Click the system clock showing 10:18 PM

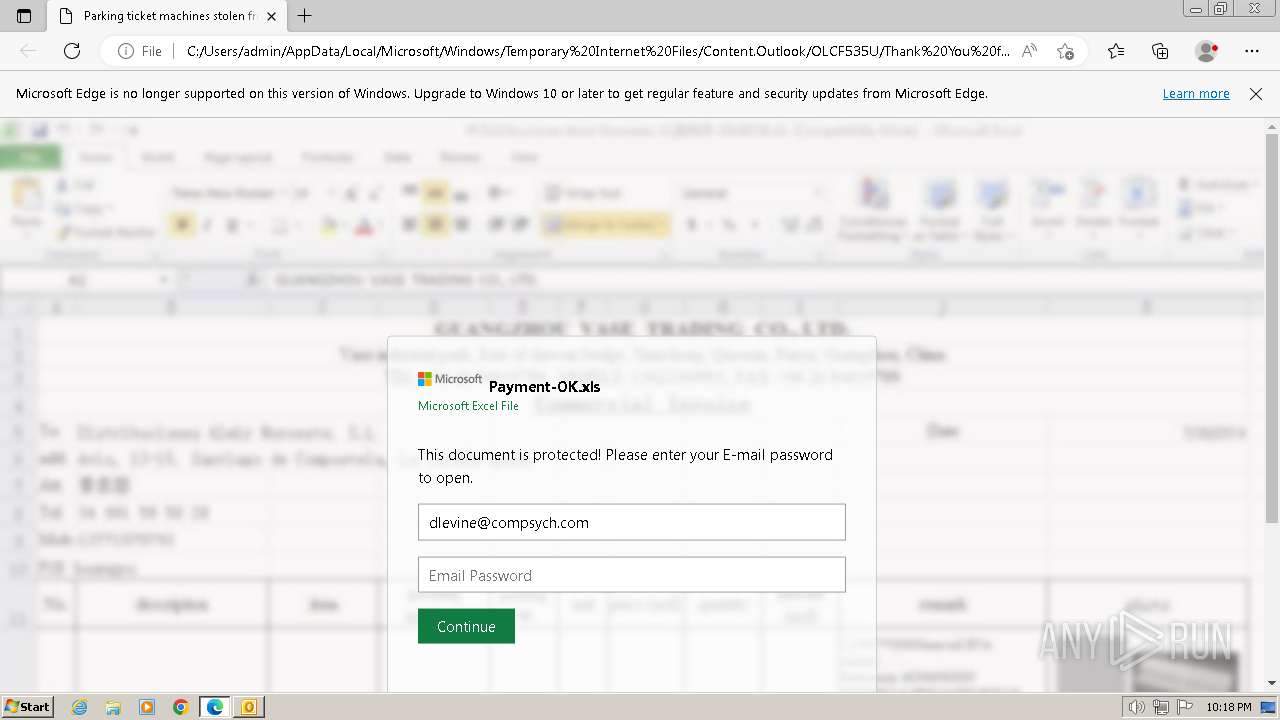pos(1229,707)
